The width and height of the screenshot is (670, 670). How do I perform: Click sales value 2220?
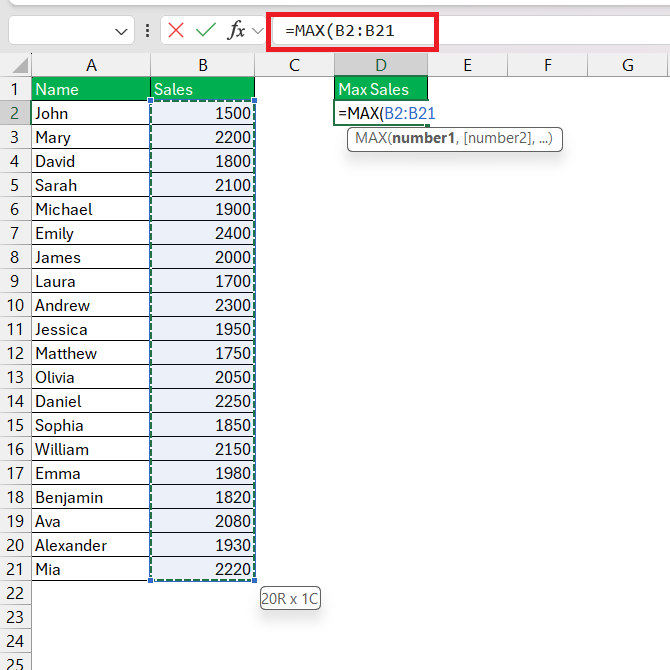(203, 569)
